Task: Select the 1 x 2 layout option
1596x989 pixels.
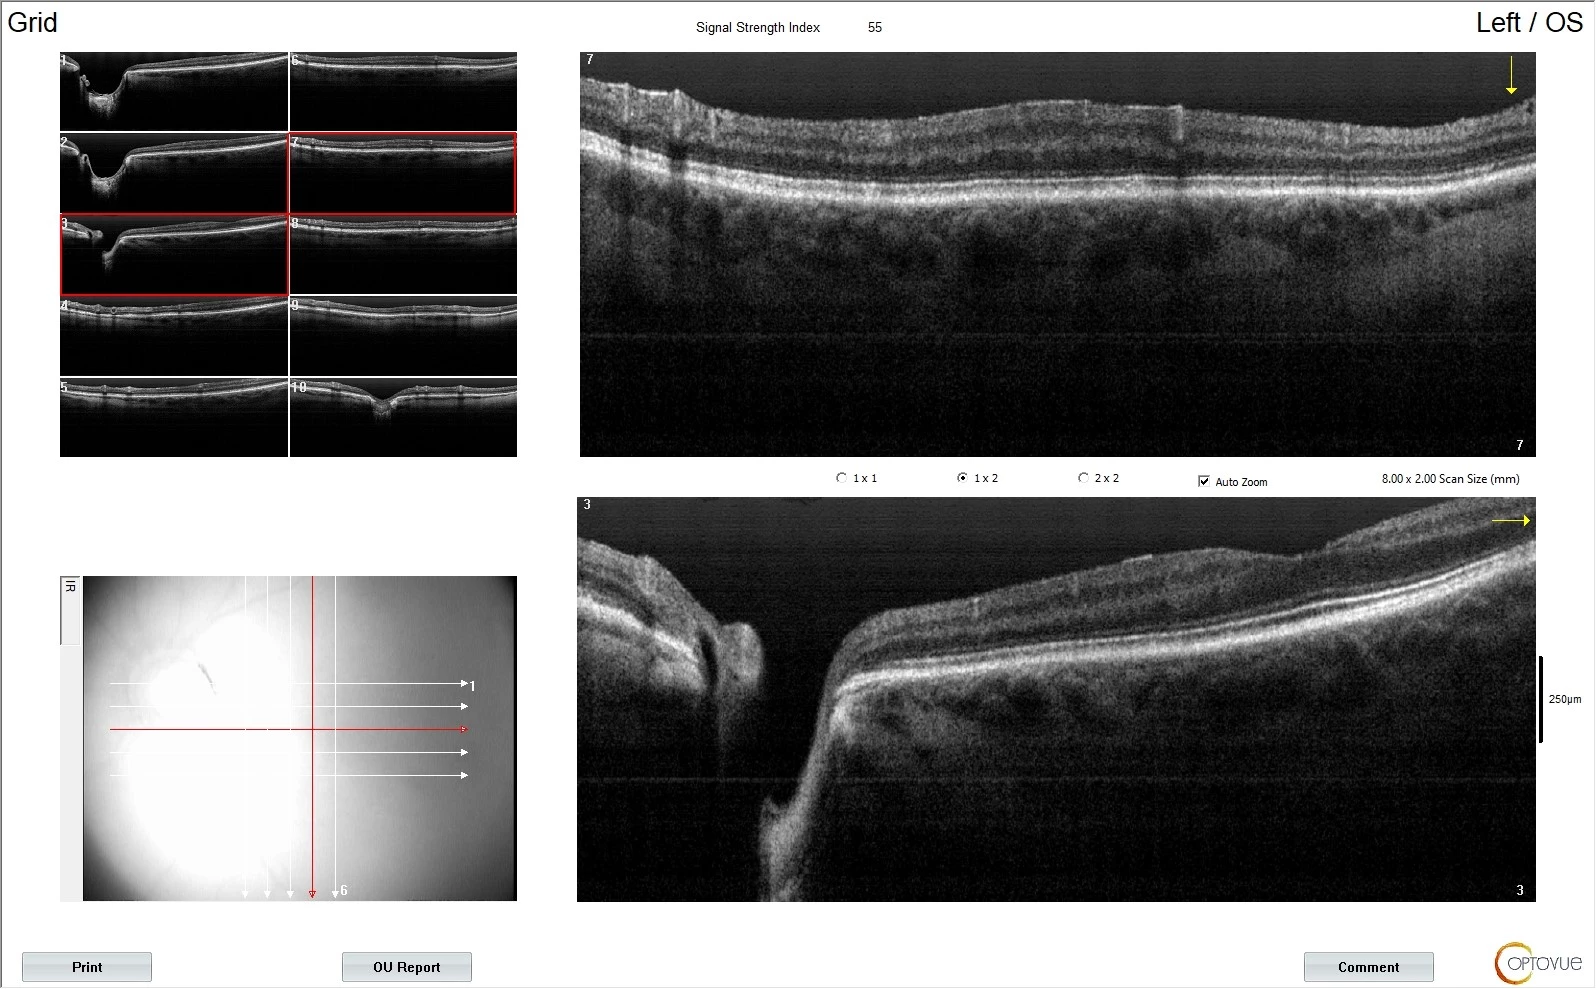Action: click(963, 478)
